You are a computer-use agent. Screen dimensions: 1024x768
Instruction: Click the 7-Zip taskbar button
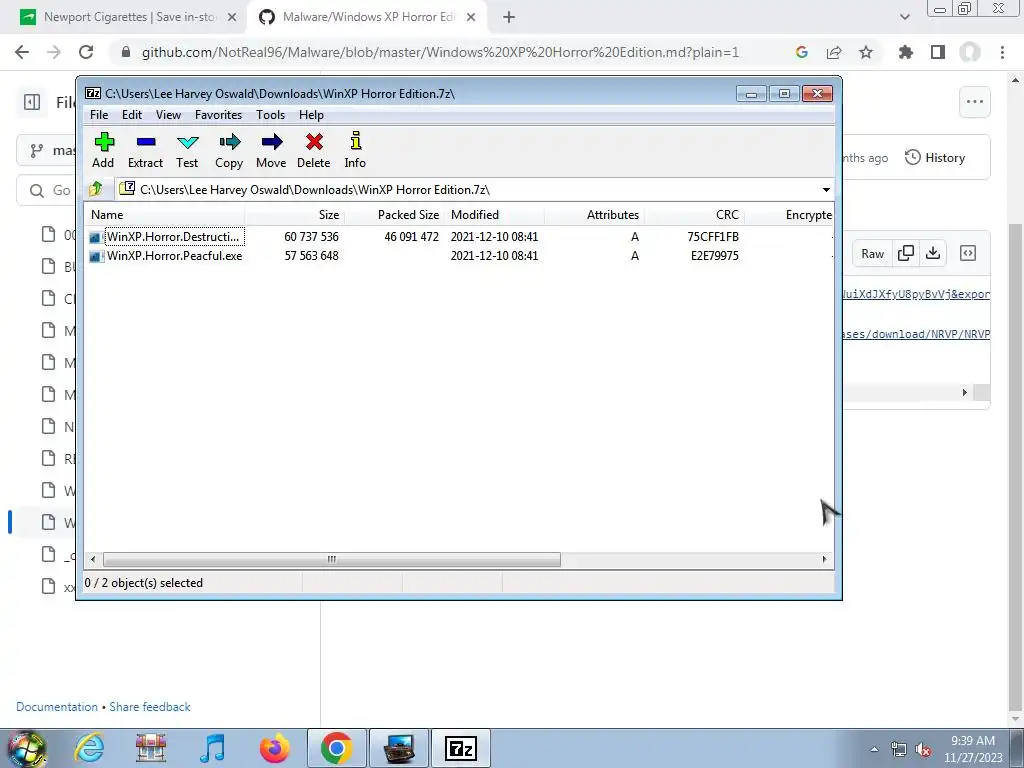(460, 748)
